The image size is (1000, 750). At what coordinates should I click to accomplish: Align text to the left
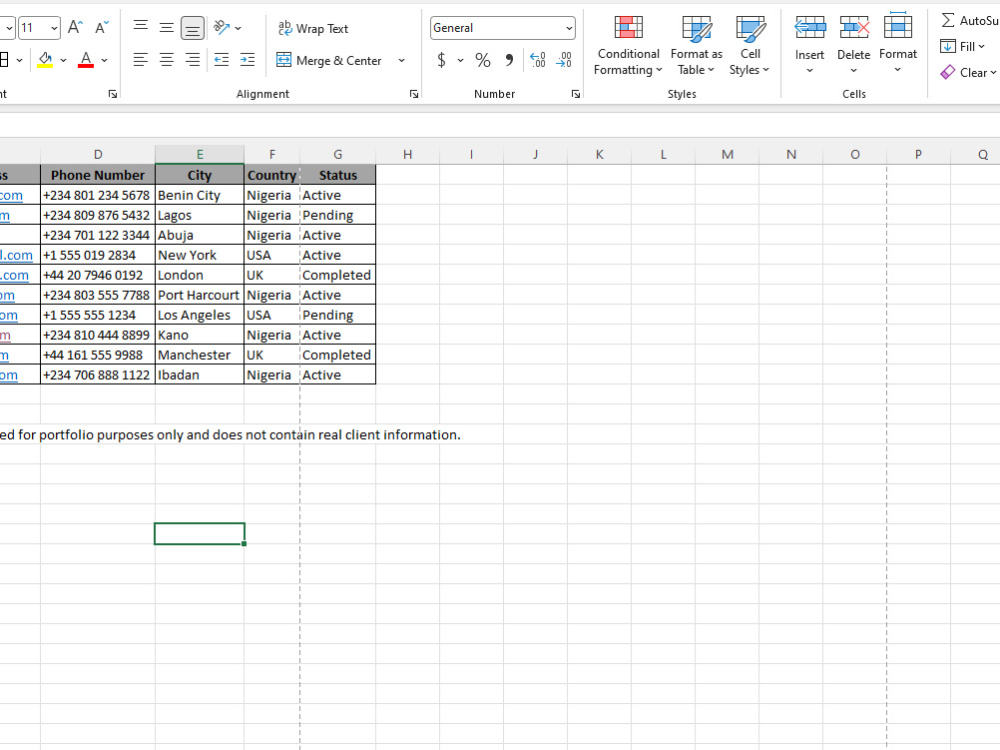(140, 60)
